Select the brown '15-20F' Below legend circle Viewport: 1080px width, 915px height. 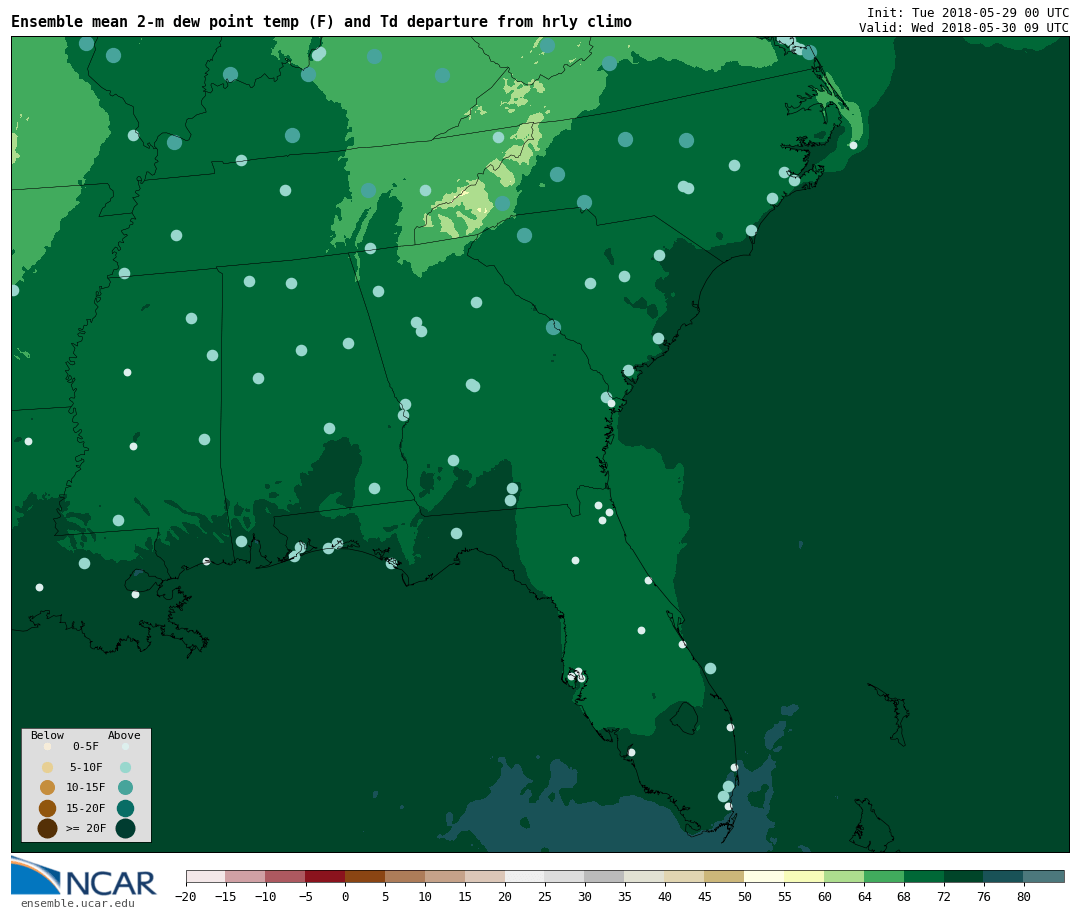[x=47, y=808]
